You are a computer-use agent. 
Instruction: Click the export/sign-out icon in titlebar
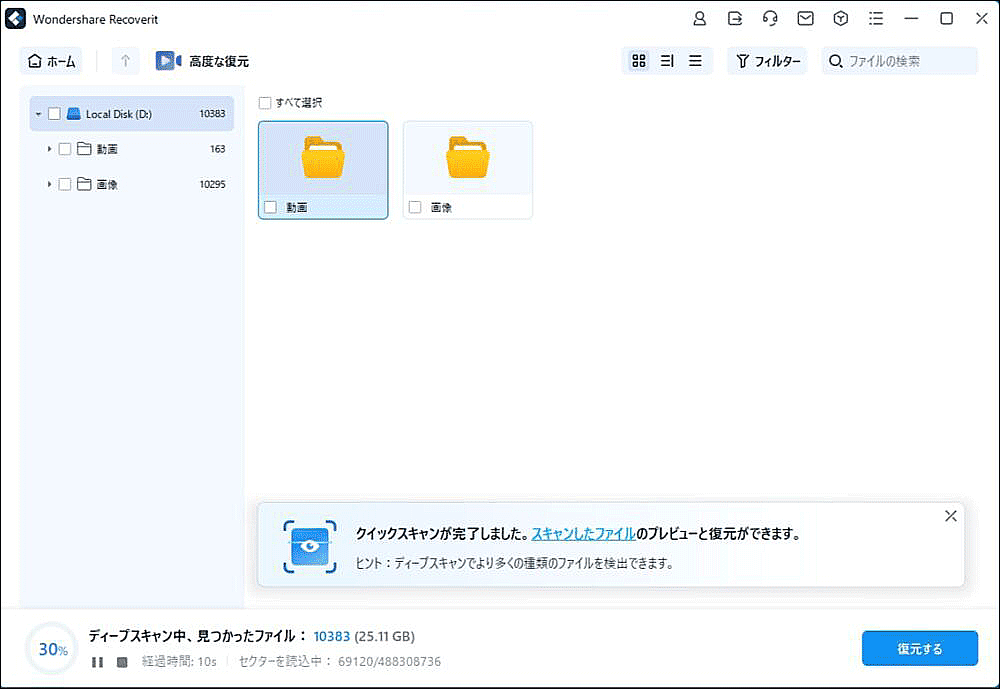click(x=734, y=19)
